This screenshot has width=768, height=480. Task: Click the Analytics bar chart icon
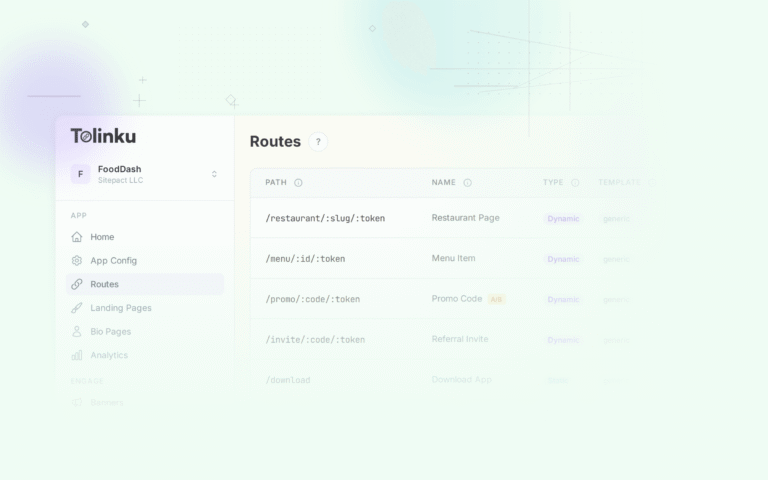77,355
